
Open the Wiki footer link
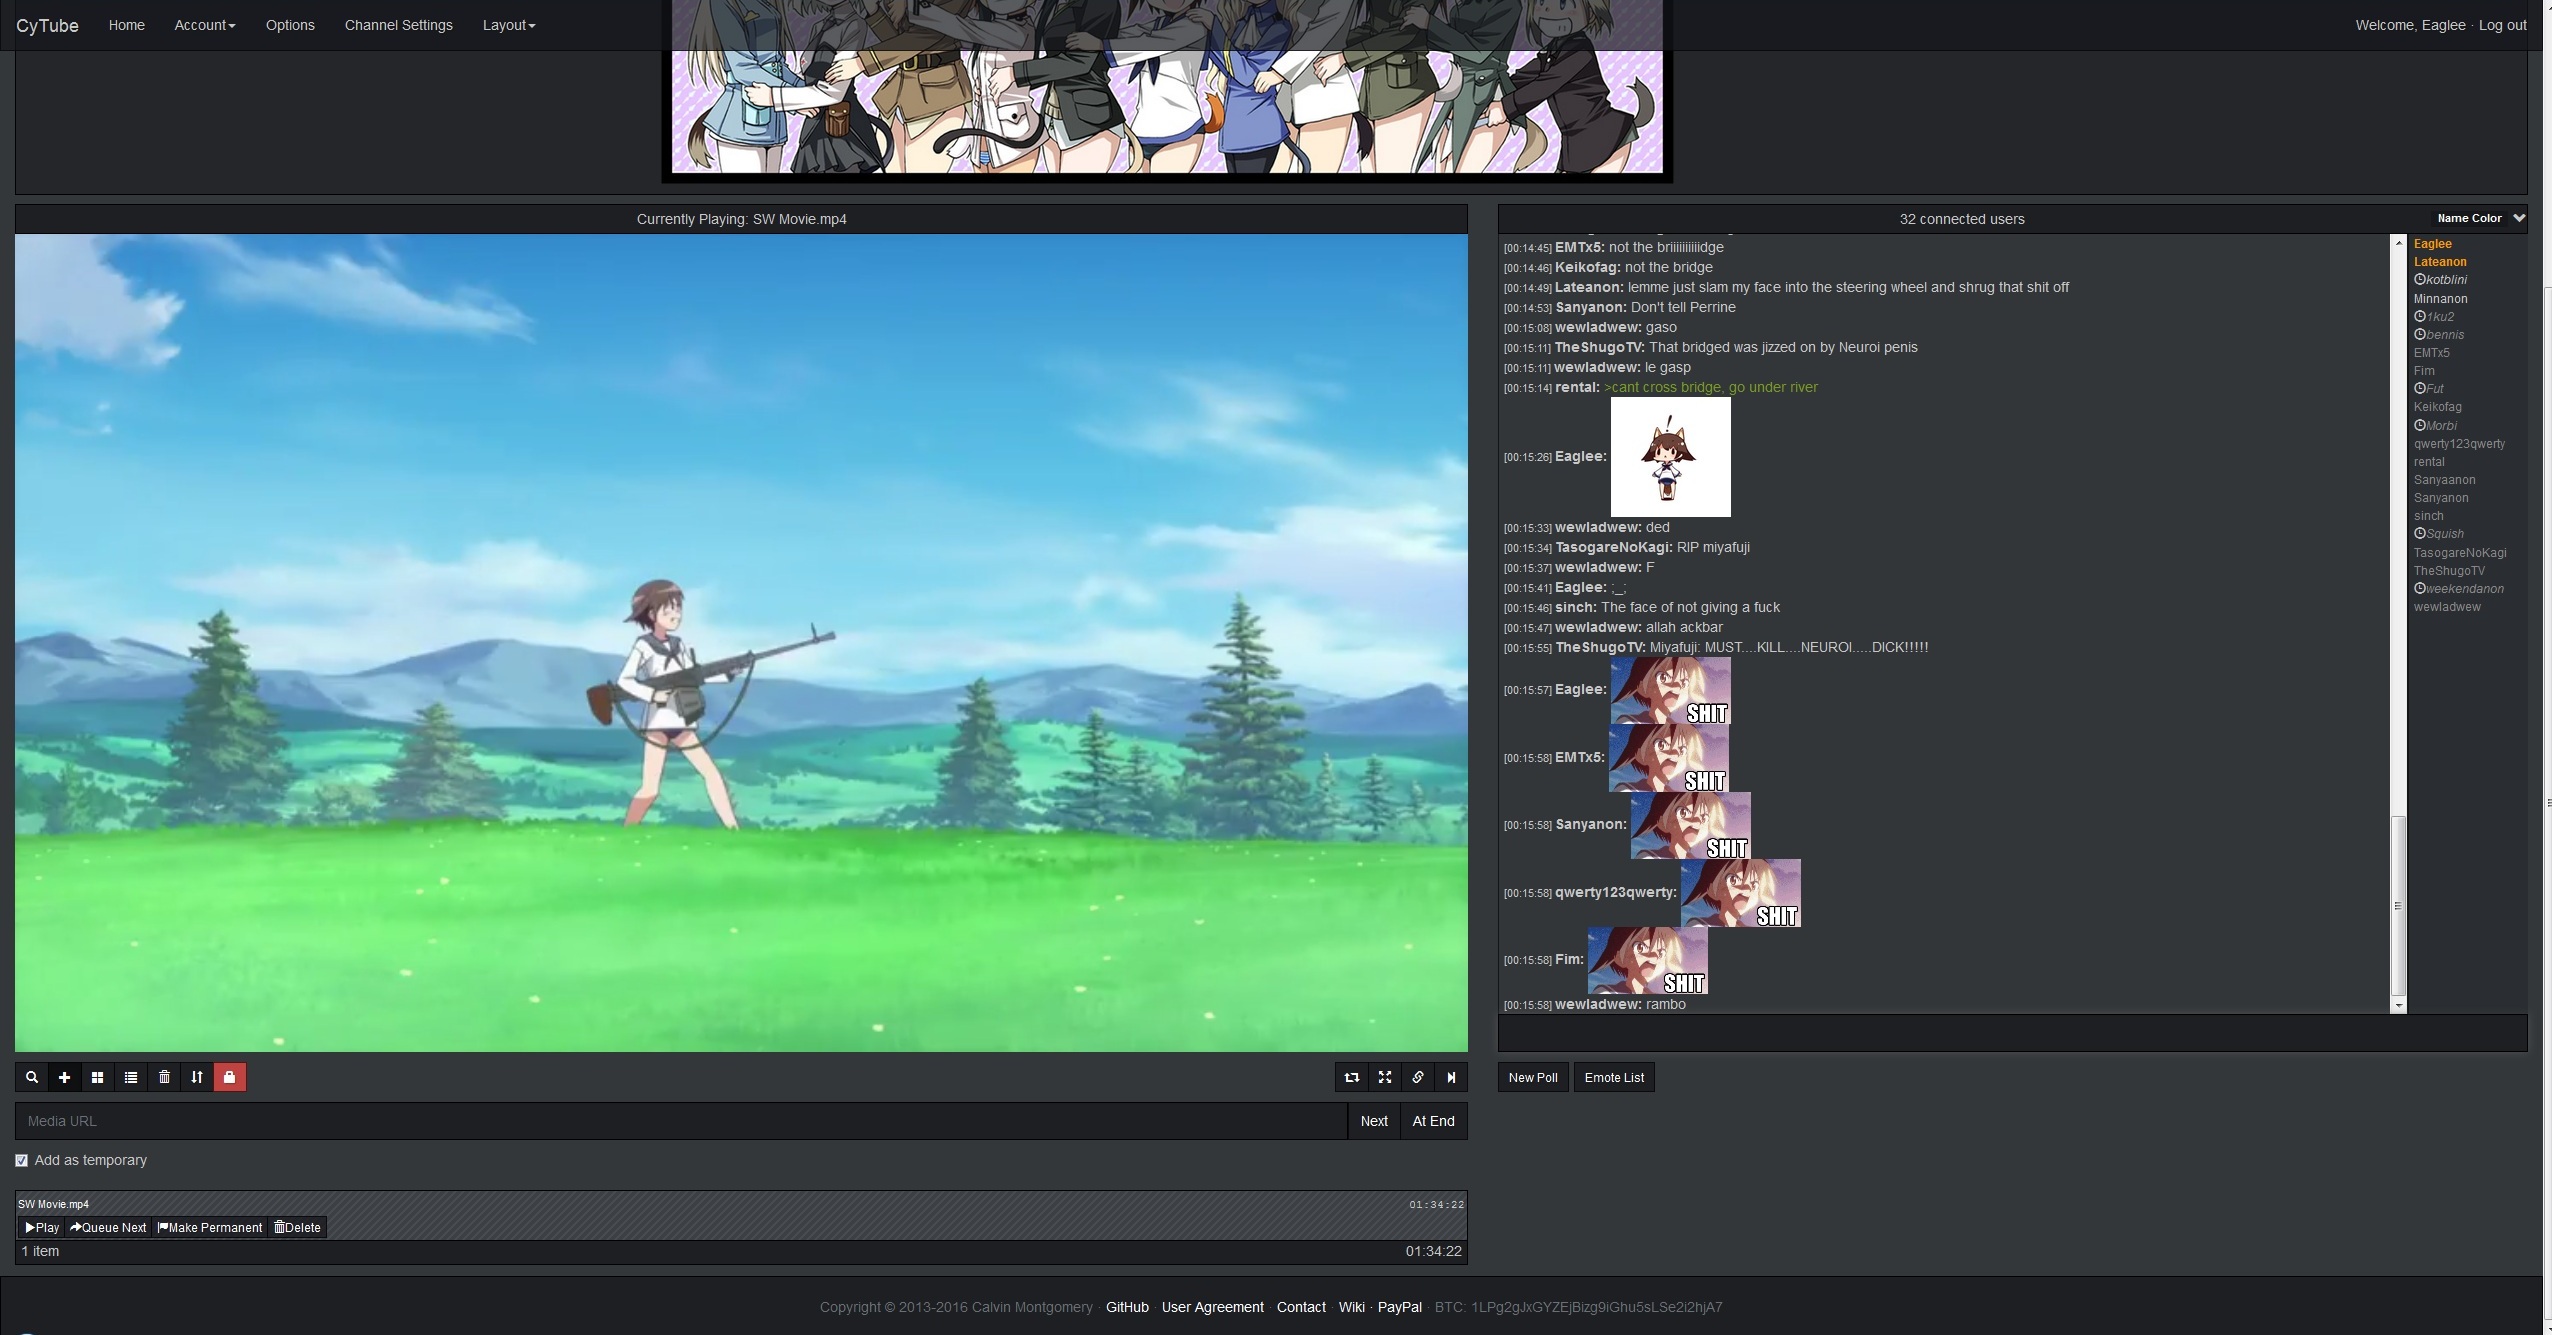[x=1352, y=1307]
